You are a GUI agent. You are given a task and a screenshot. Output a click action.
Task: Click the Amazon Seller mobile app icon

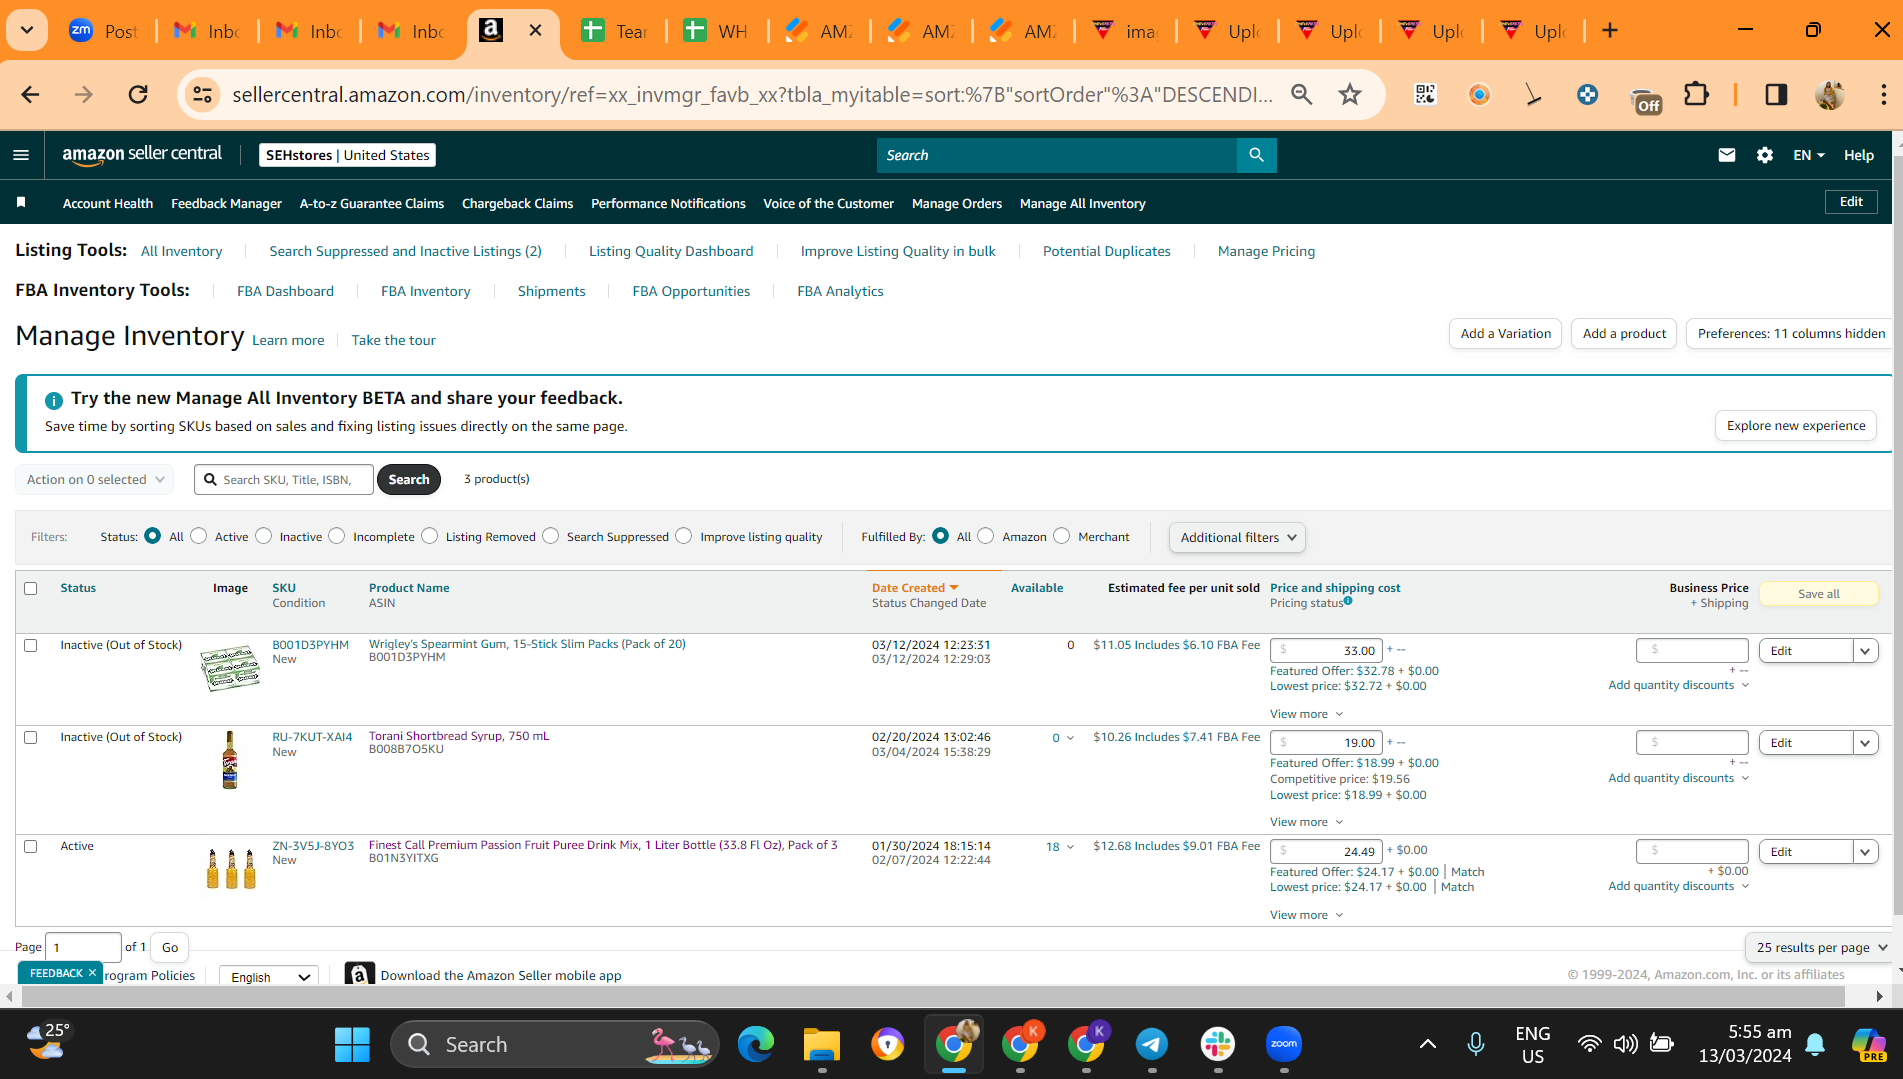coord(359,974)
